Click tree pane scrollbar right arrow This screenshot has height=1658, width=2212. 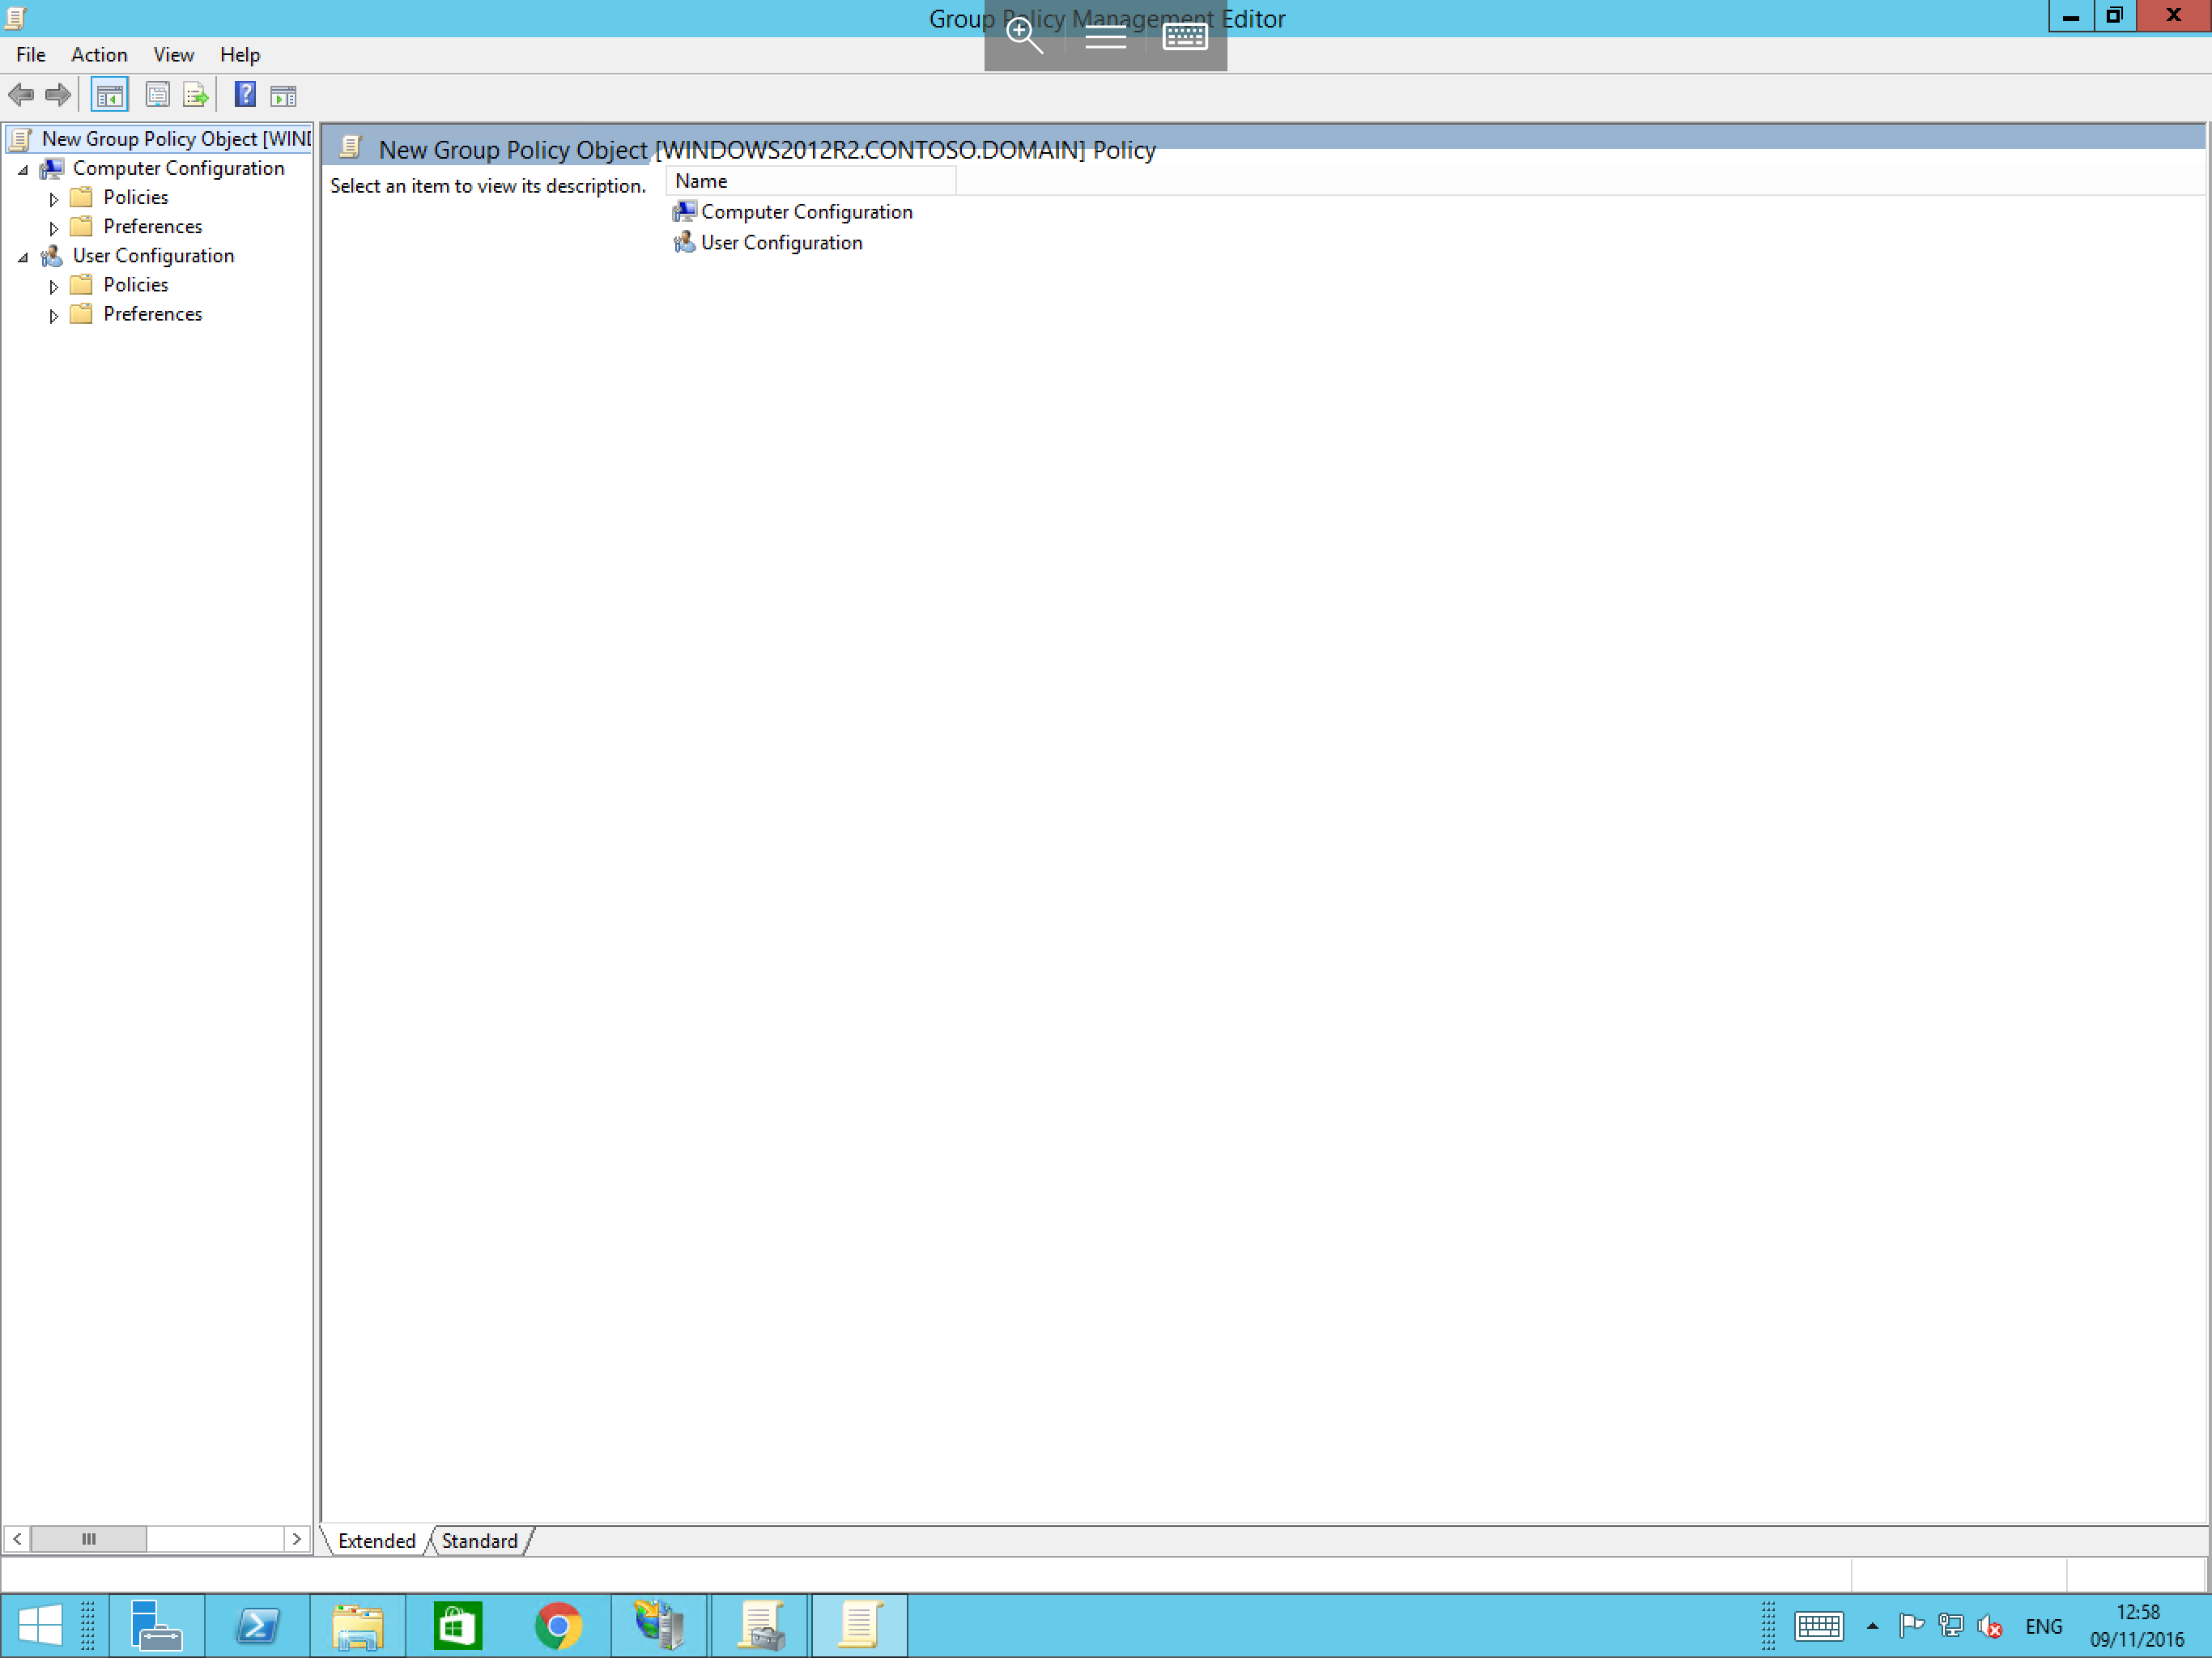click(x=297, y=1539)
